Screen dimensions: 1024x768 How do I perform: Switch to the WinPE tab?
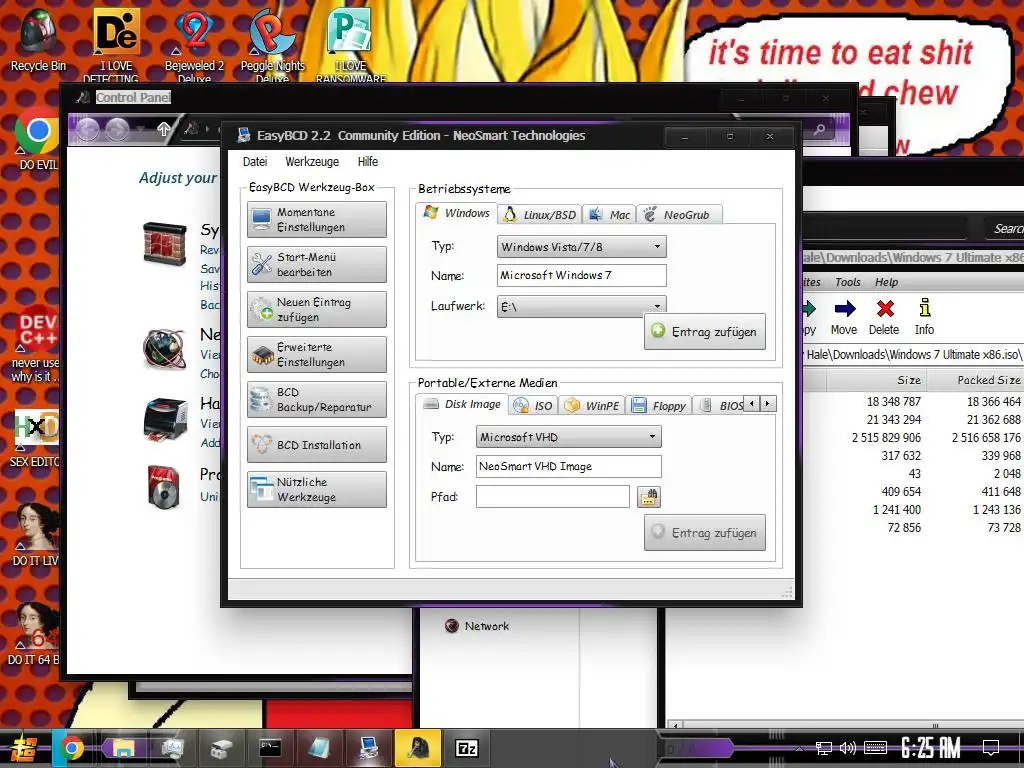pos(592,406)
